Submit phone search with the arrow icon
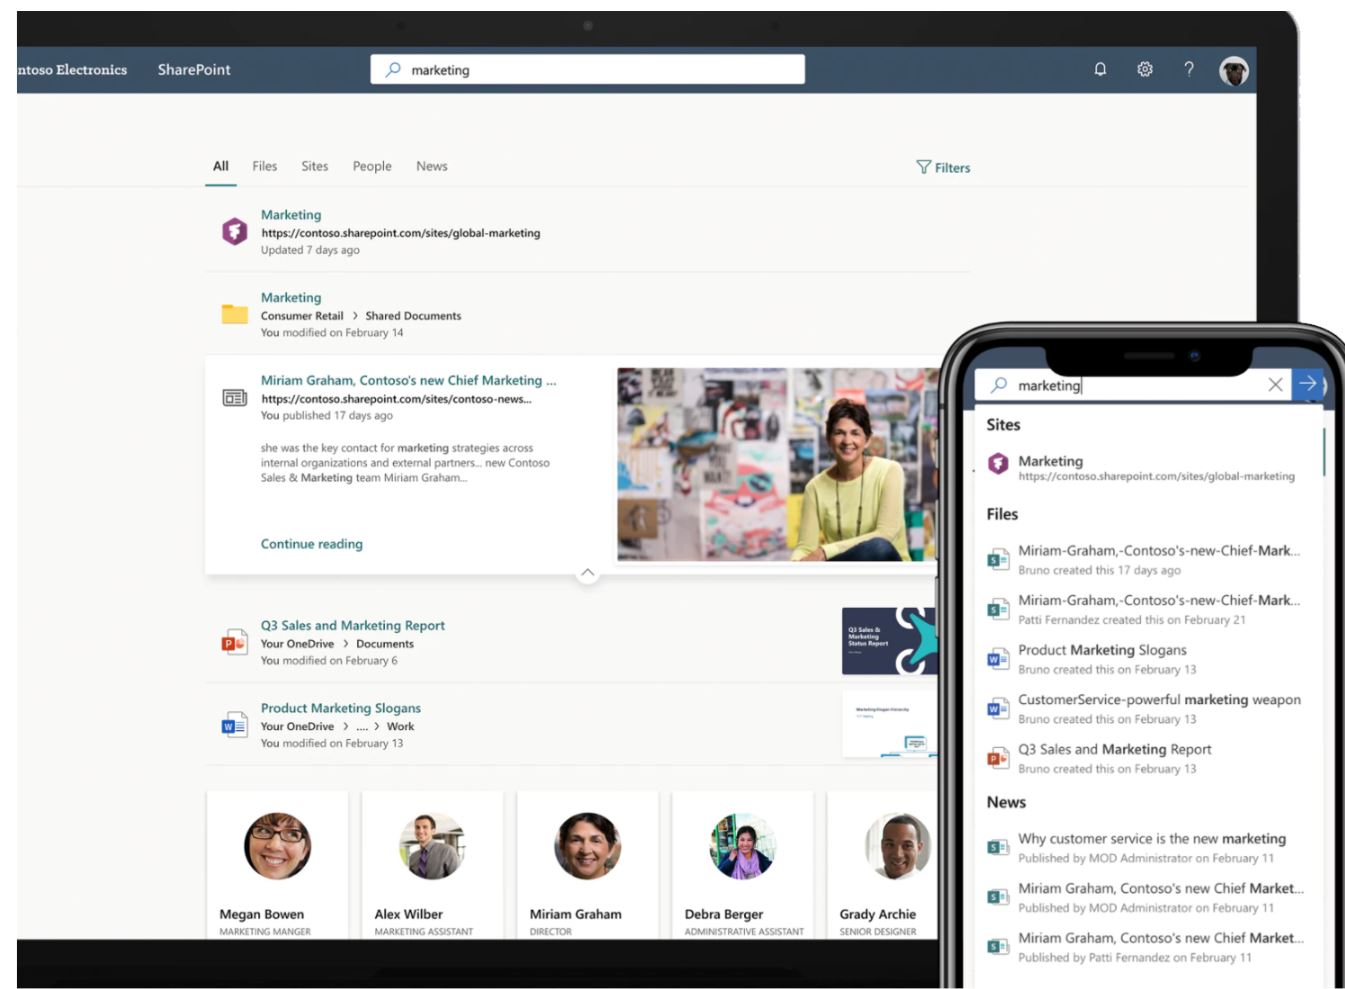The height and width of the screenshot is (989, 1345). [x=1309, y=384]
